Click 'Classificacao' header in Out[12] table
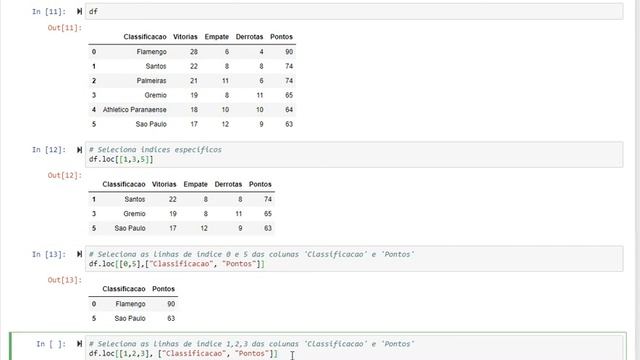640x360 pixels. pos(124,184)
